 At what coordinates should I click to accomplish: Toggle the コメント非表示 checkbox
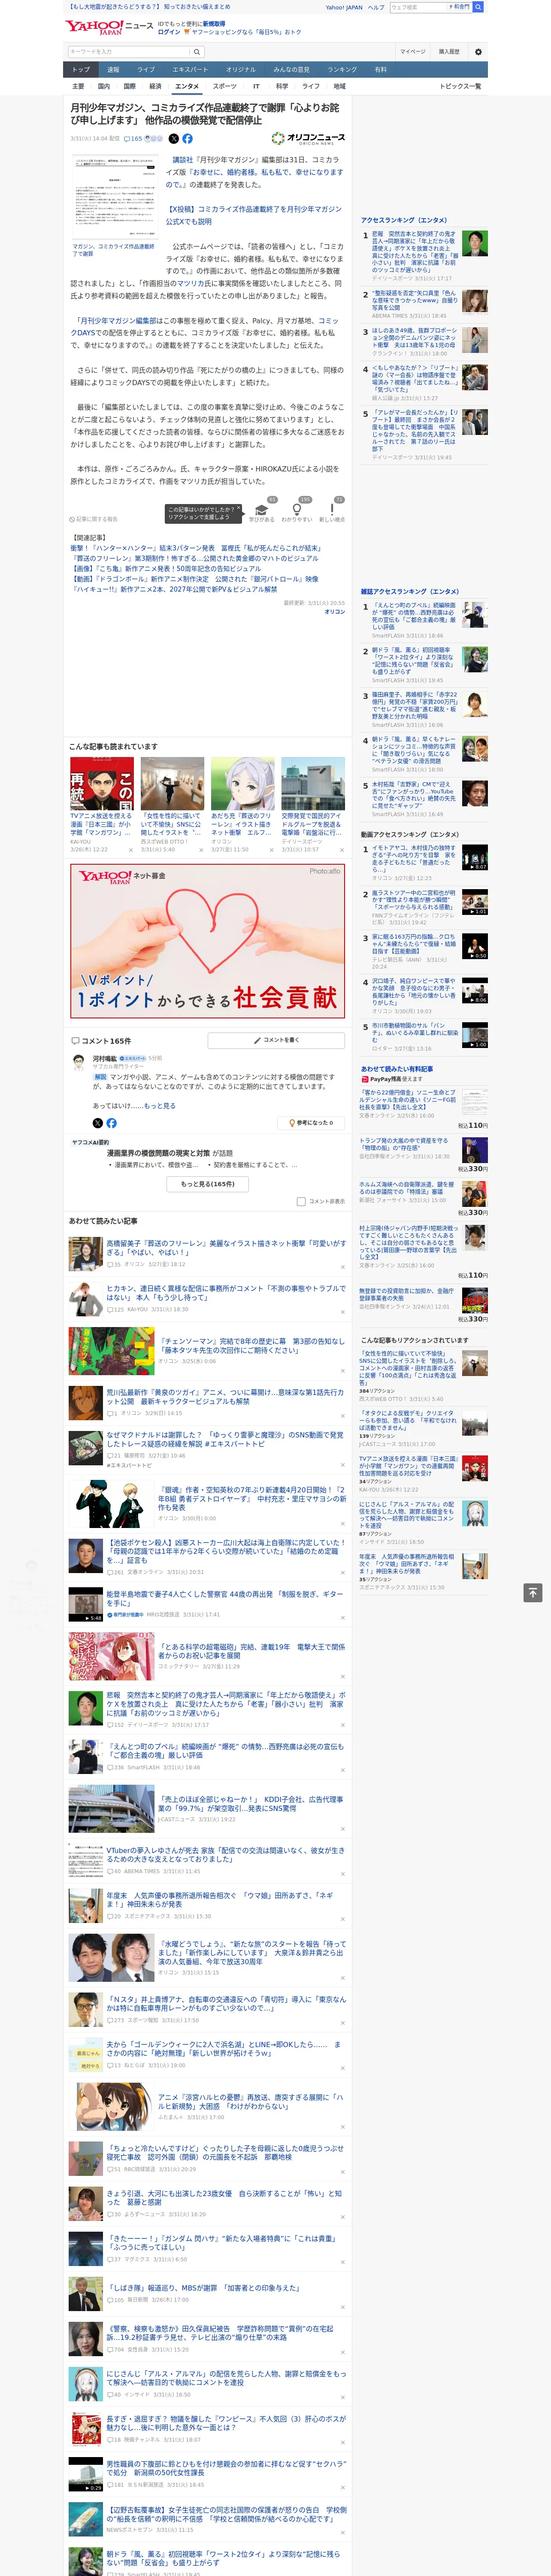click(x=301, y=1202)
